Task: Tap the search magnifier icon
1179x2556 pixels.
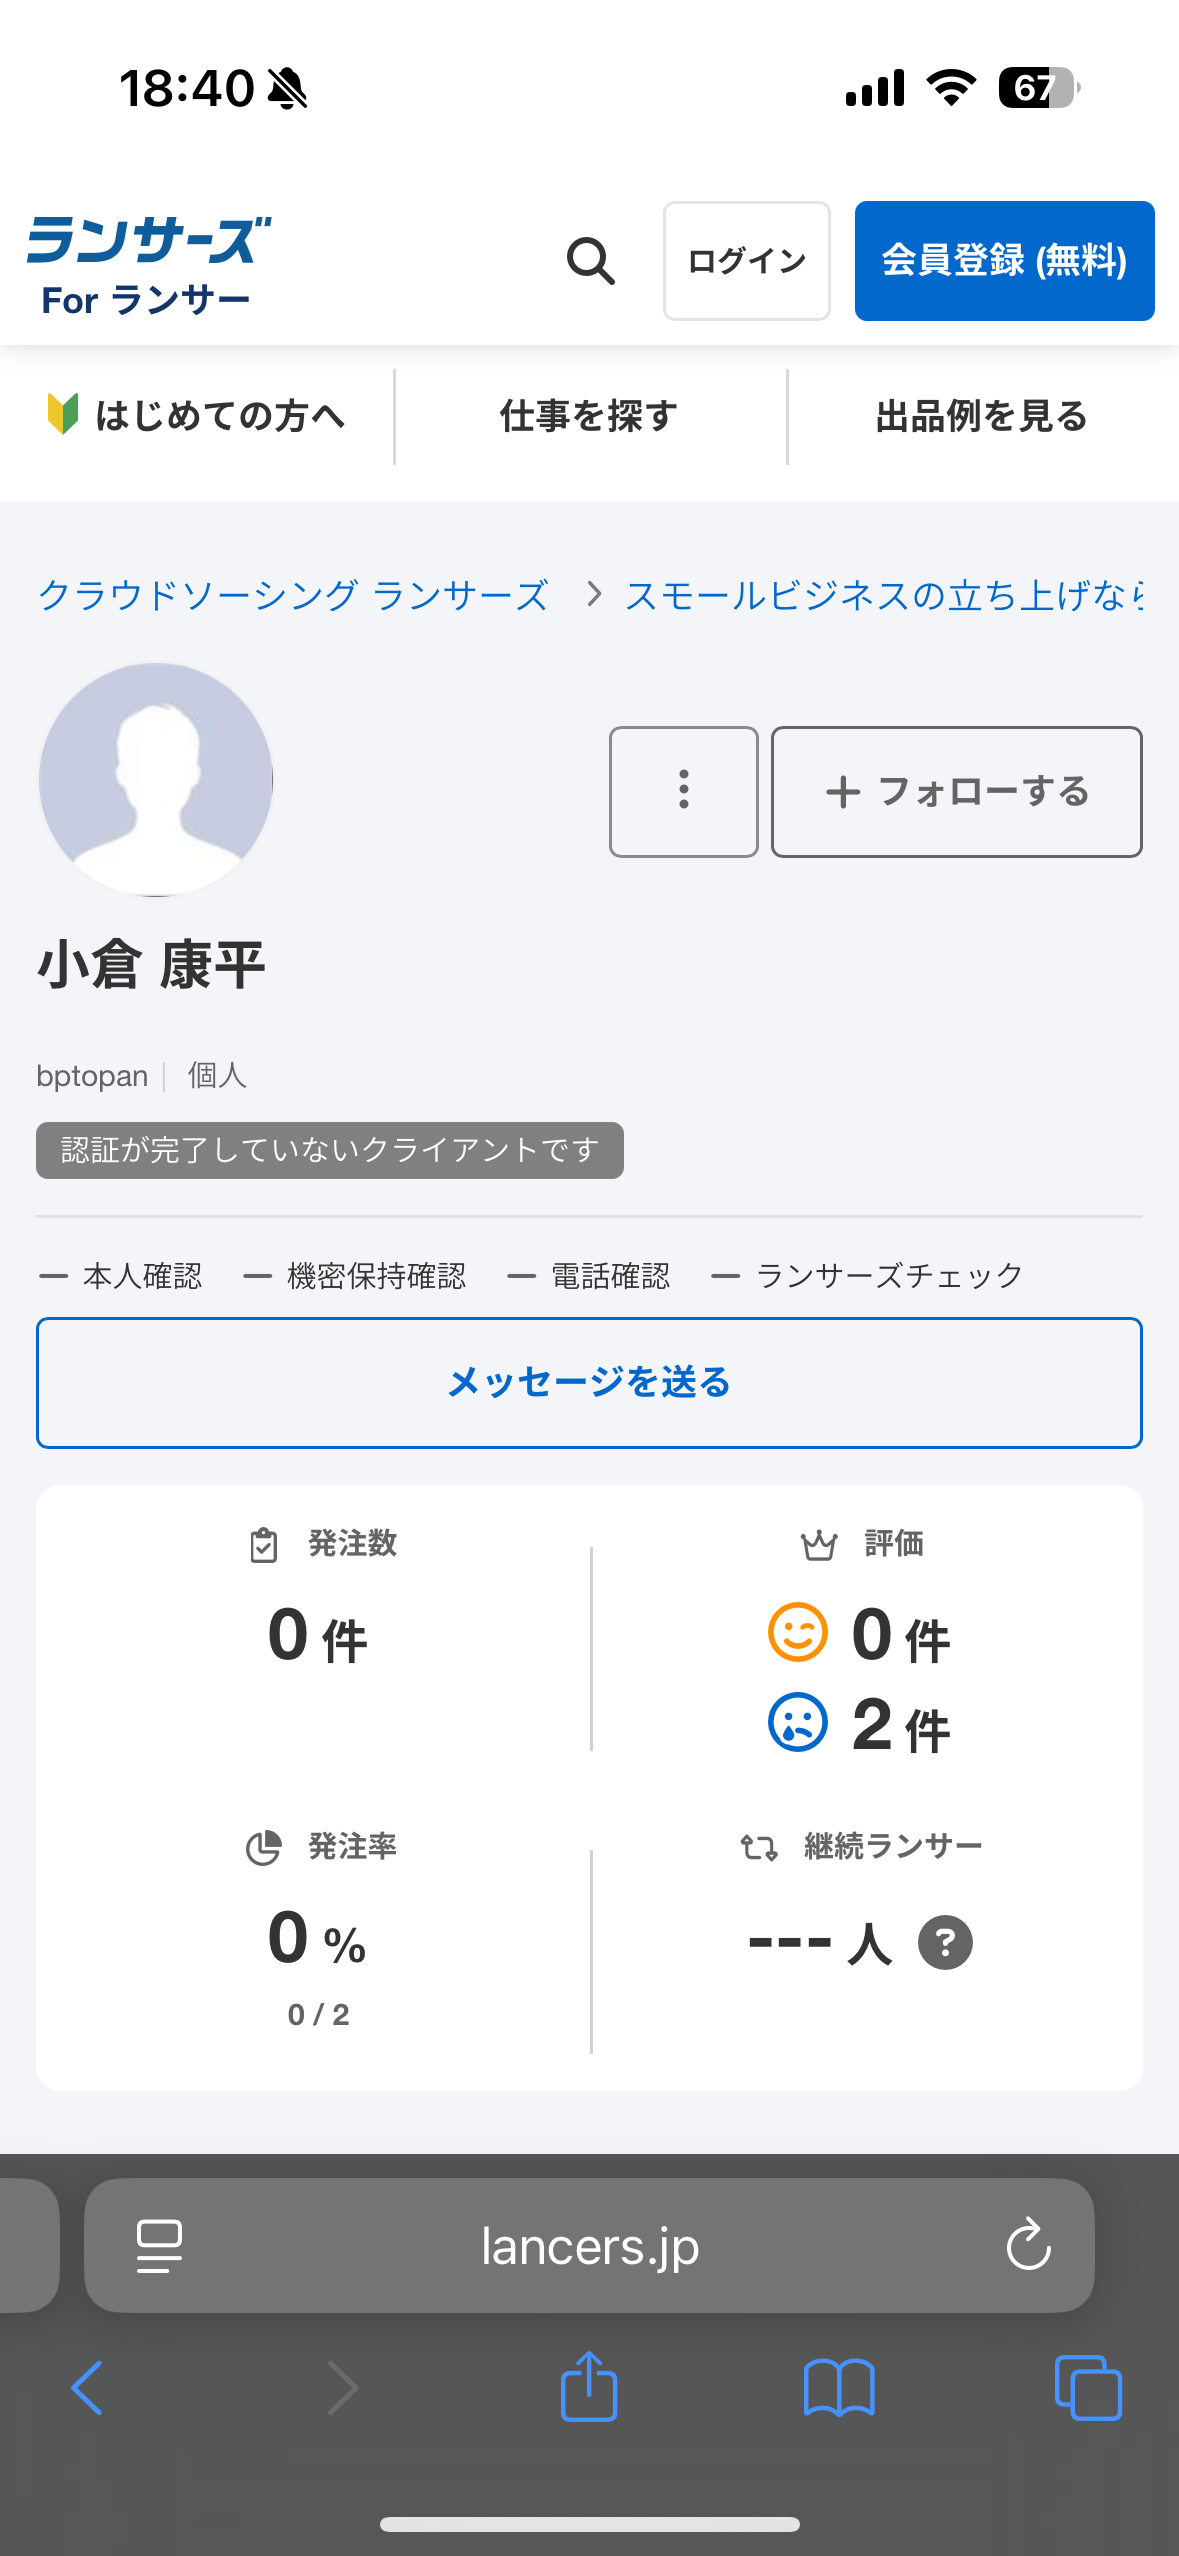Action: [590, 261]
